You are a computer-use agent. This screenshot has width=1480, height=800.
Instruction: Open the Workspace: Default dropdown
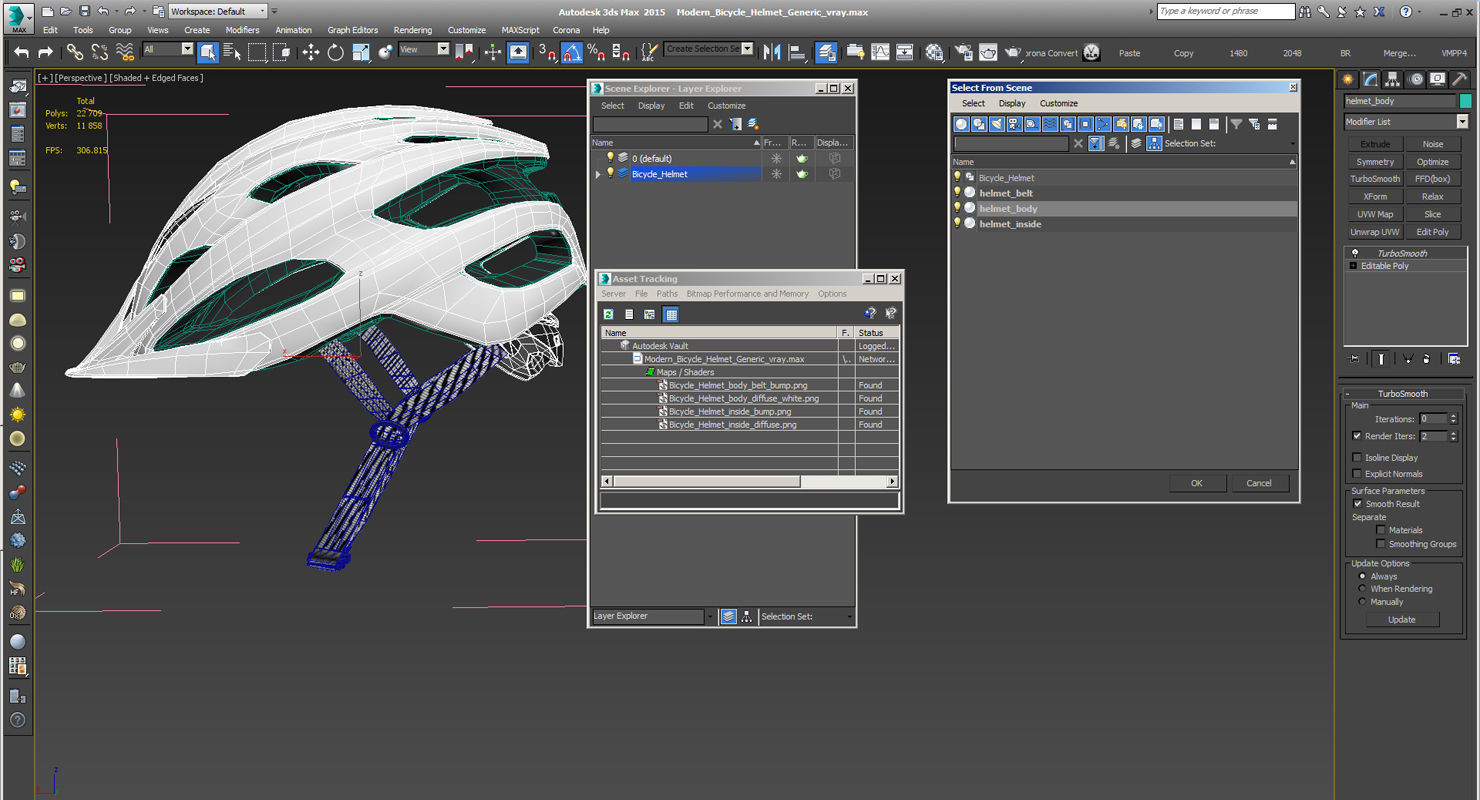tap(217, 11)
